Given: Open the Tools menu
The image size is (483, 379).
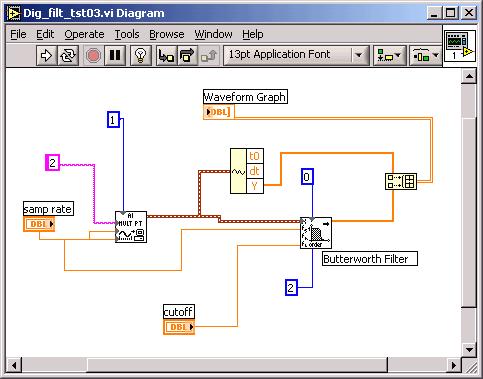Looking at the screenshot, I should point(127,34).
